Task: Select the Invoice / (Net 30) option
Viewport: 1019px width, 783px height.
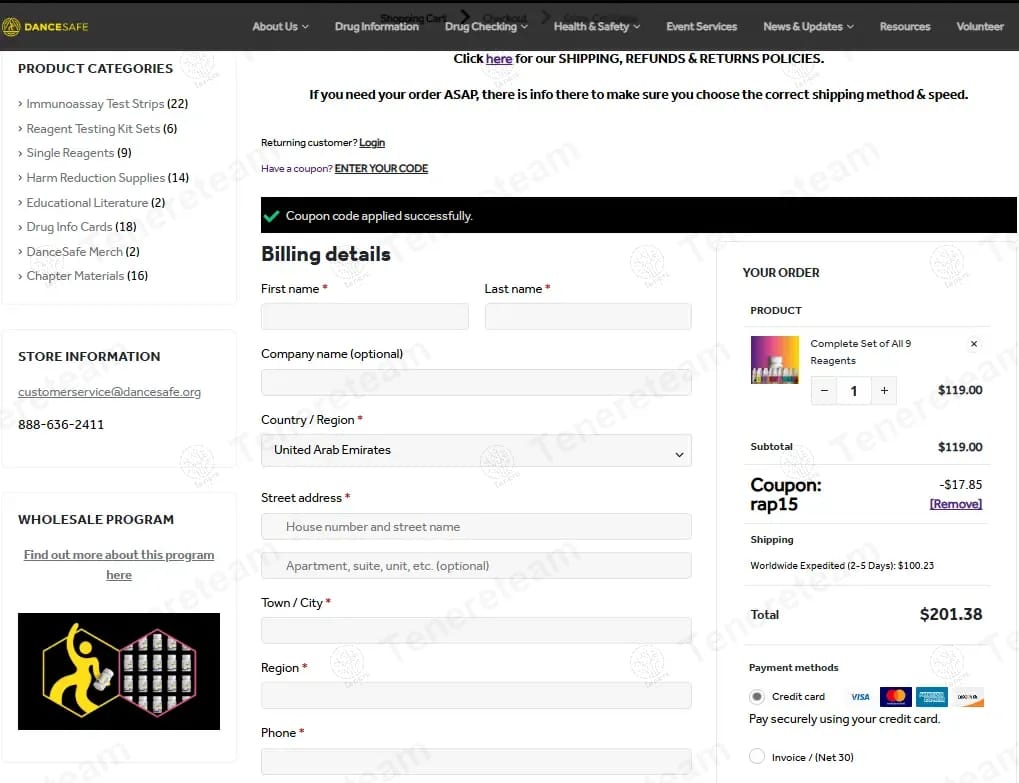Action: tap(756, 756)
